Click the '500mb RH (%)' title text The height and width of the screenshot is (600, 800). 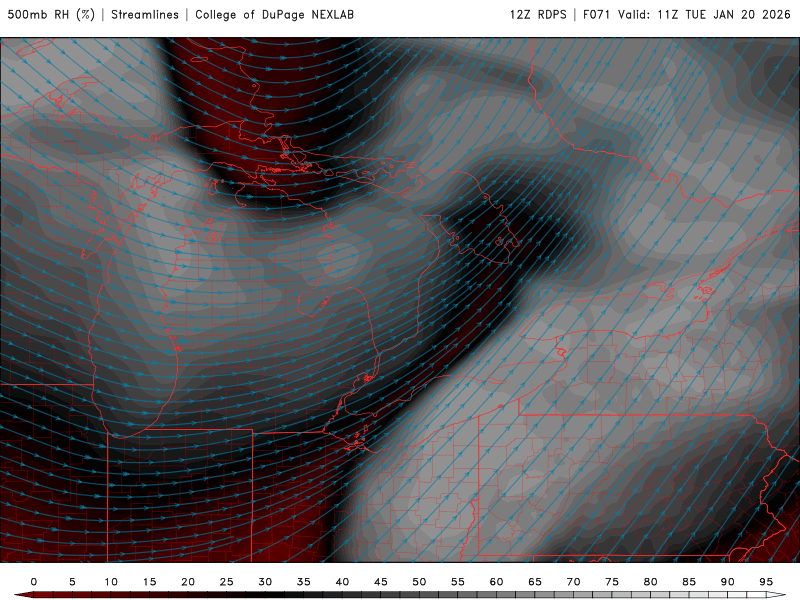pos(51,14)
